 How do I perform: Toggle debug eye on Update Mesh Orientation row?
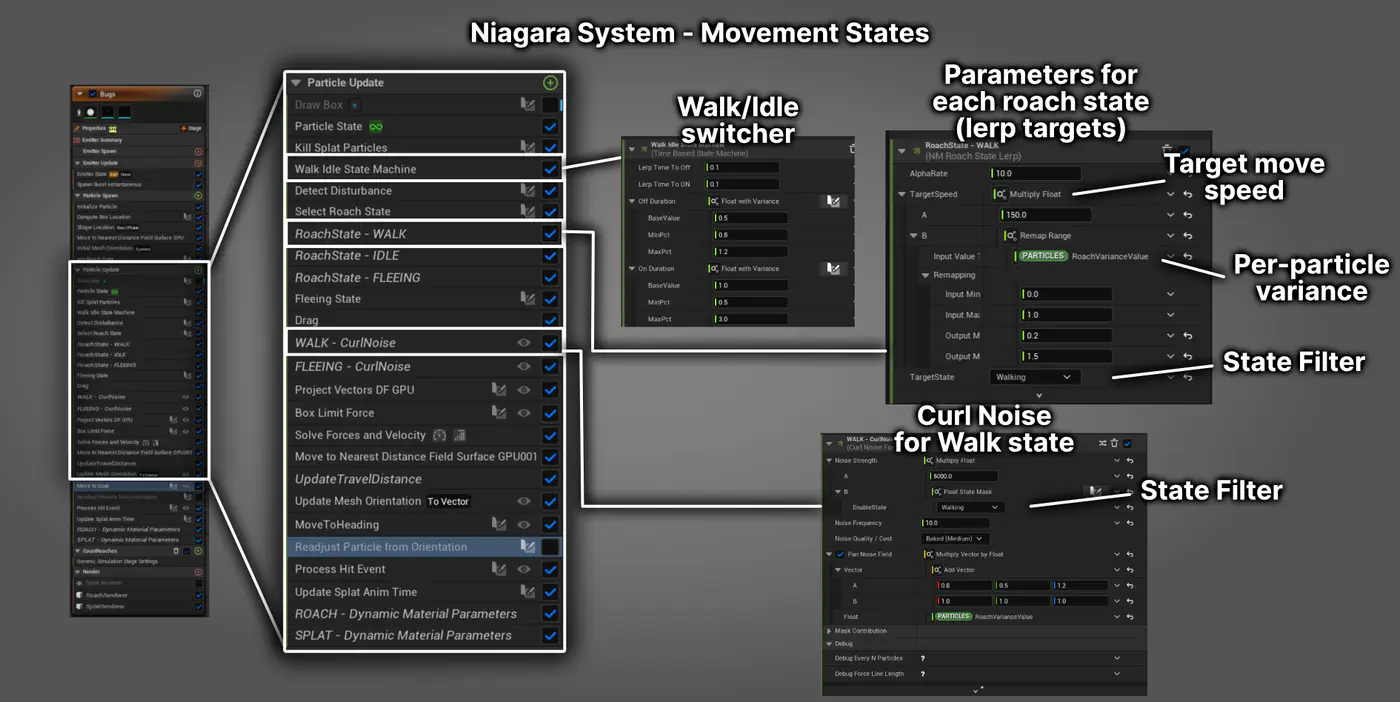(523, 501)
